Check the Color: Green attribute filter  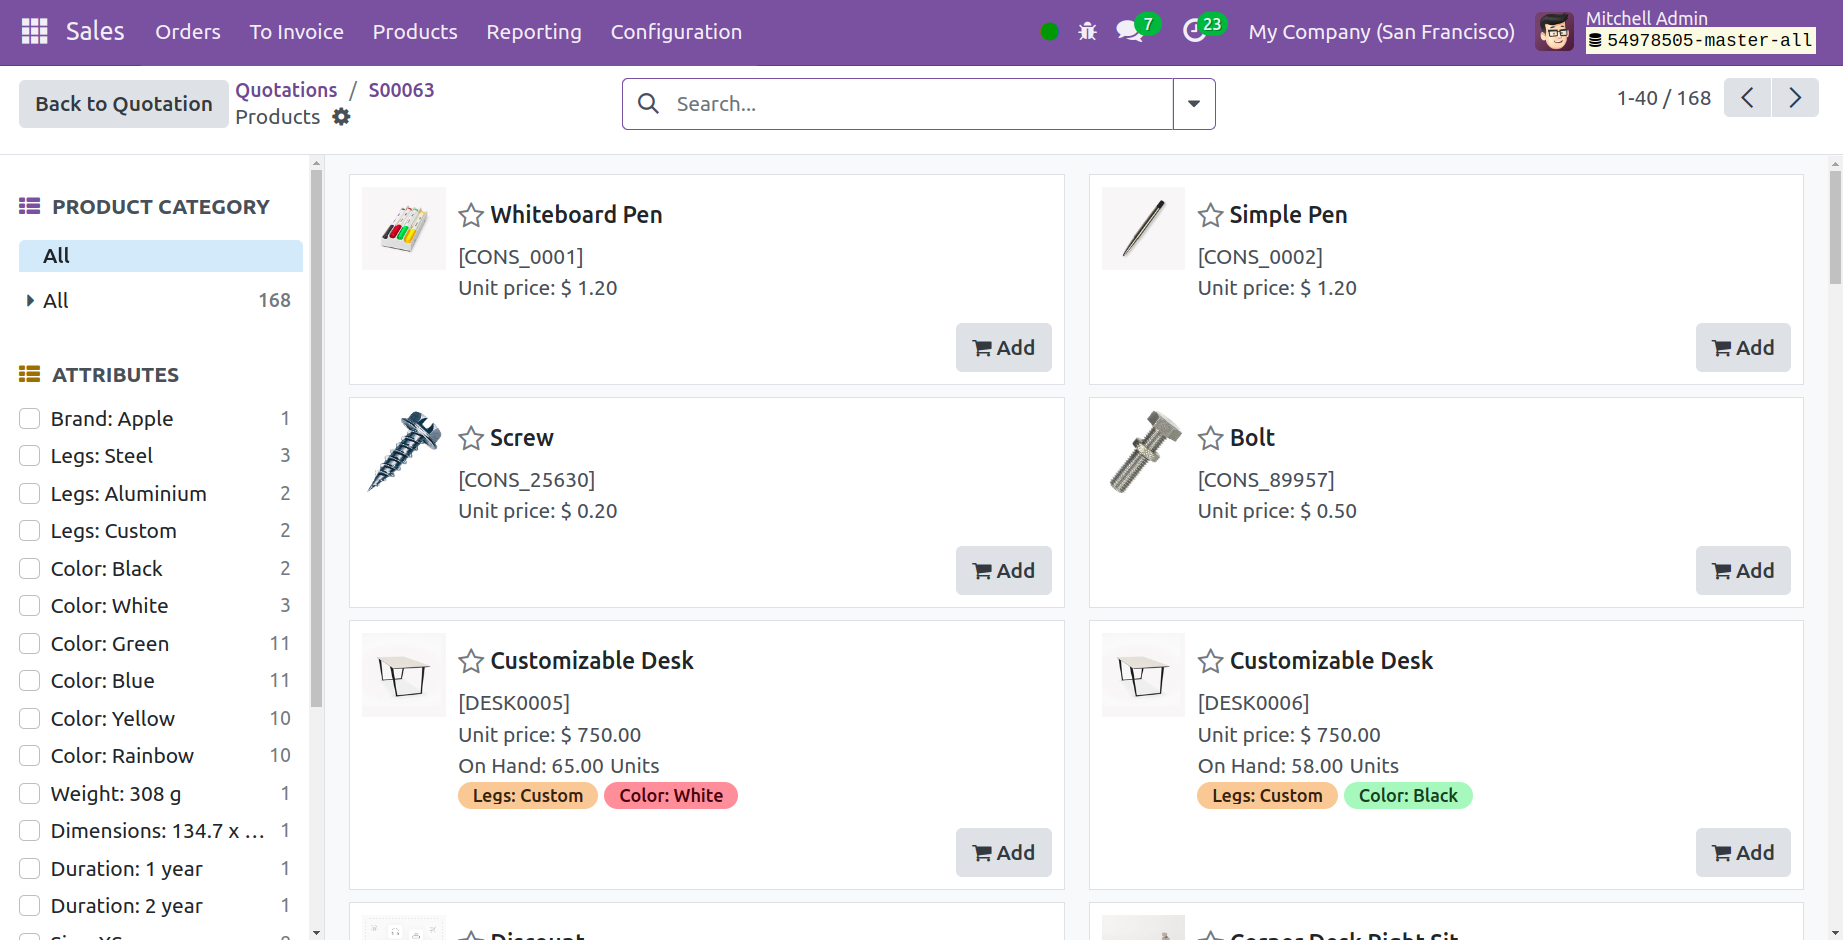point(30,644)
